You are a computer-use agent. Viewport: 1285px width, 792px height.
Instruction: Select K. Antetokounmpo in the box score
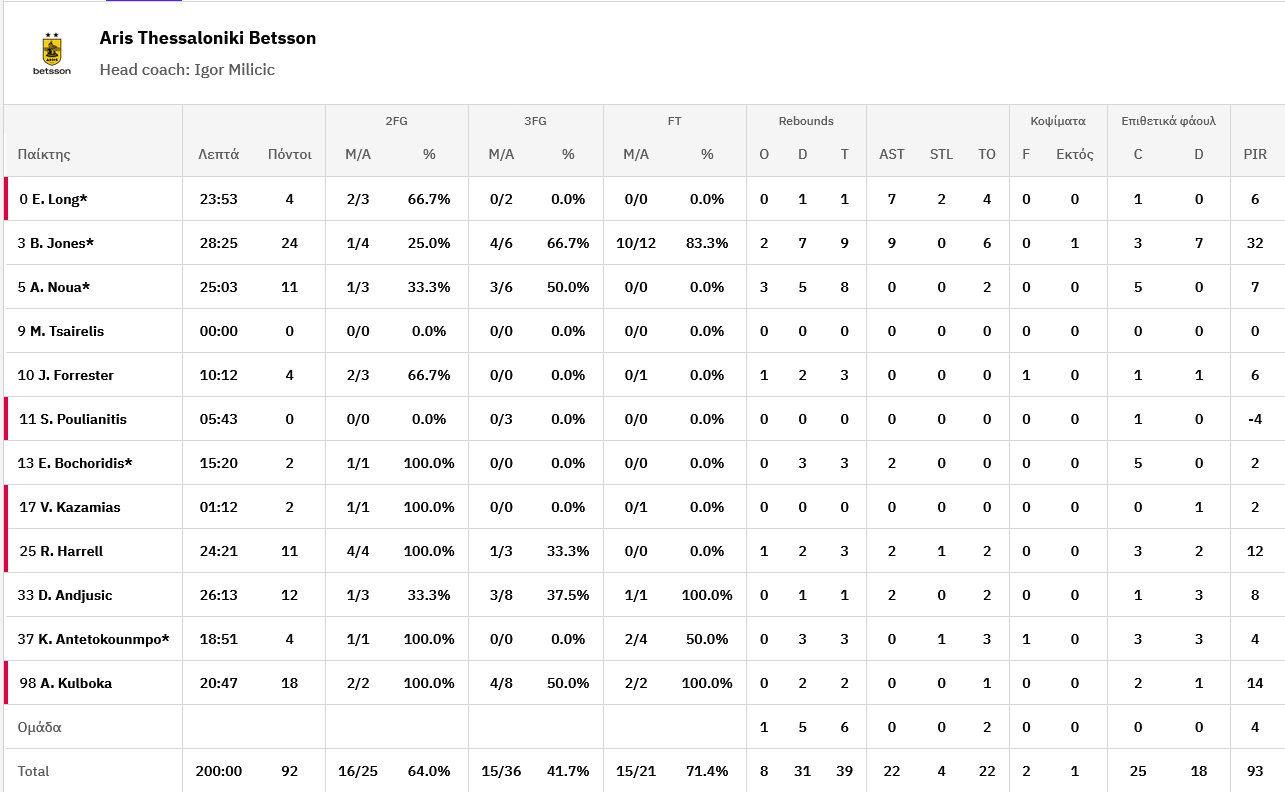tap(104, 639)
